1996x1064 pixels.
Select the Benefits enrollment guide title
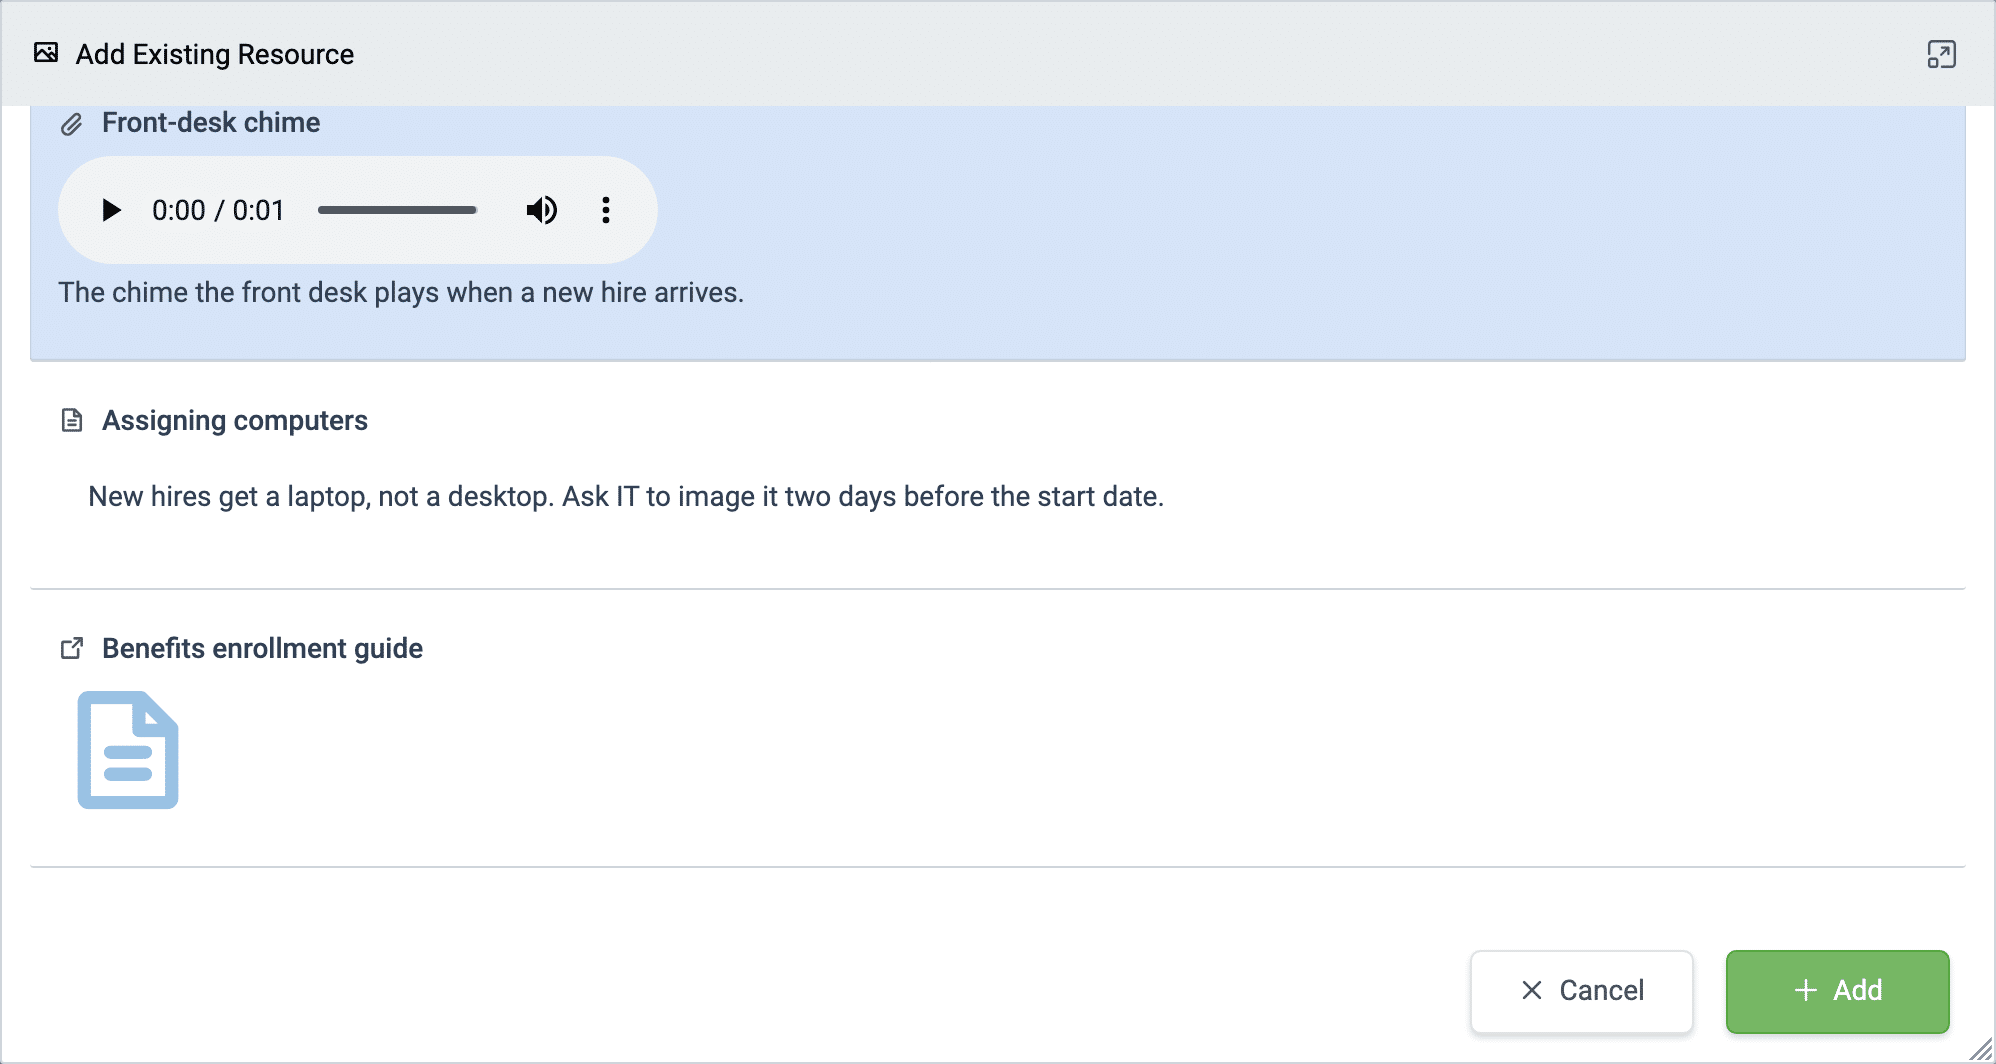[262, 649]
